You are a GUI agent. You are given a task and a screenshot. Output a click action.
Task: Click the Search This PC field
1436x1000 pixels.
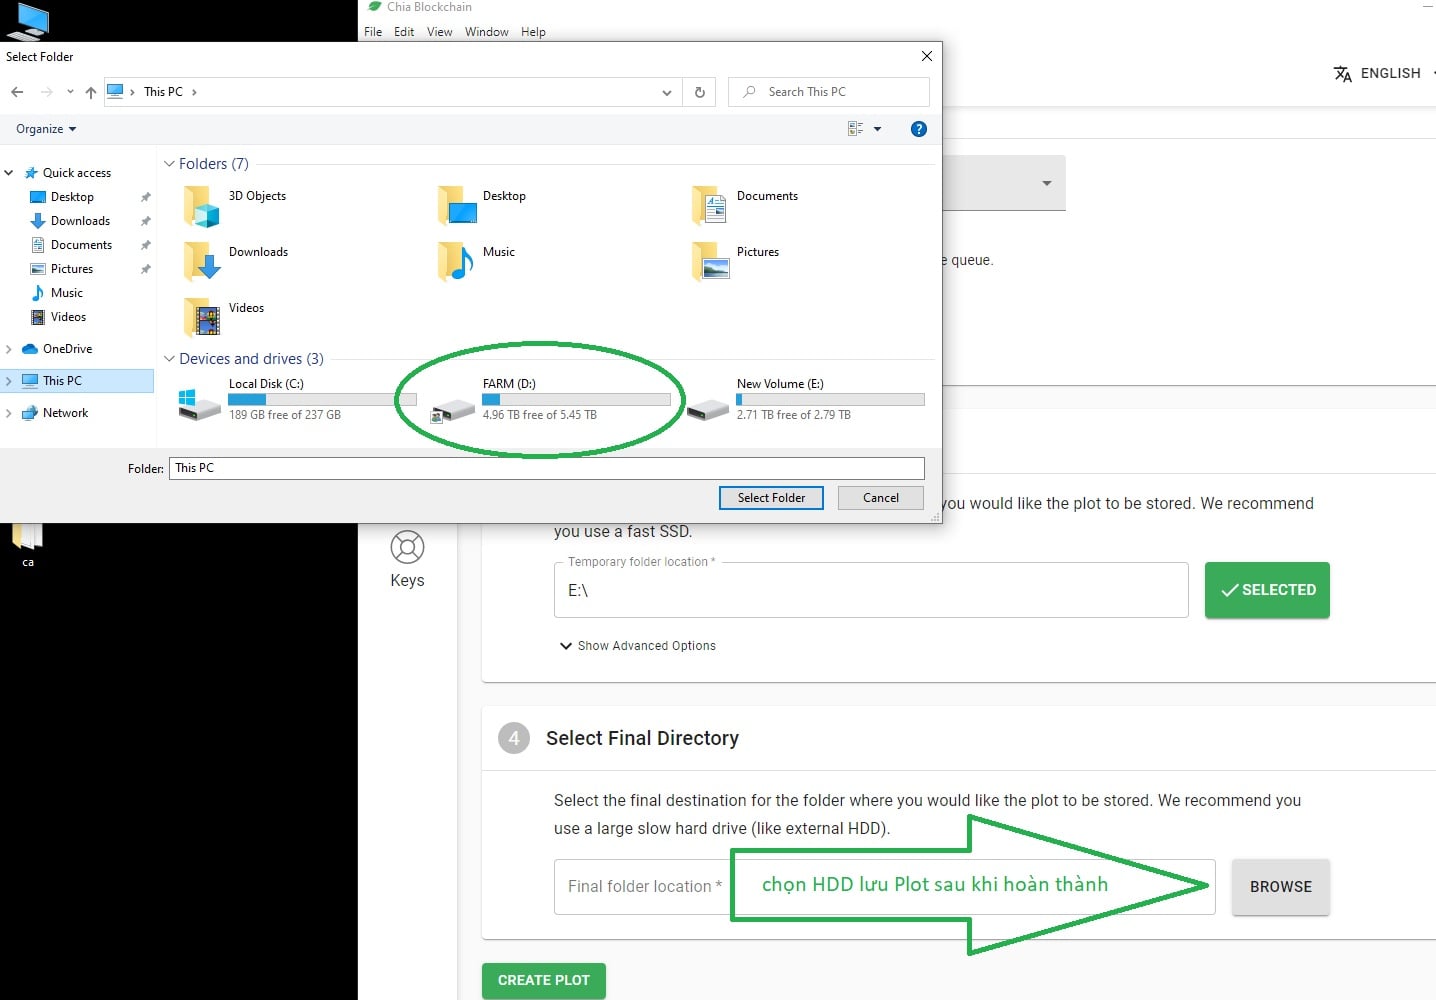click(840, 92)
